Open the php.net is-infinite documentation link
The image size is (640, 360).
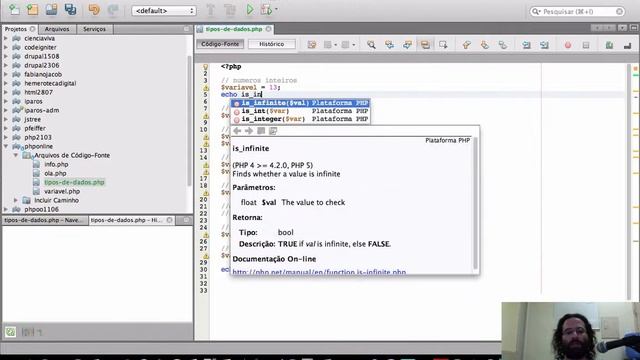point(319,272)
